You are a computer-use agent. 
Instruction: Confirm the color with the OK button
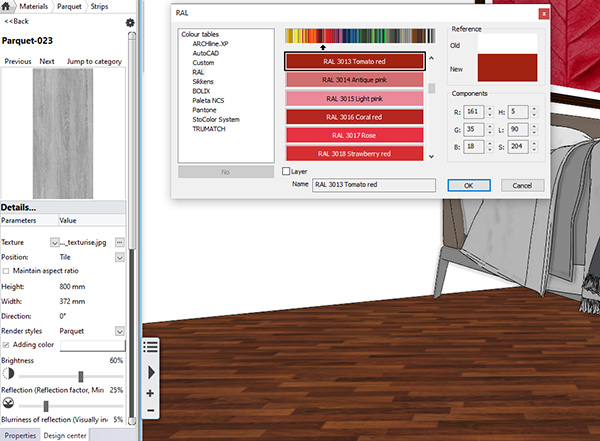point(468,185)
